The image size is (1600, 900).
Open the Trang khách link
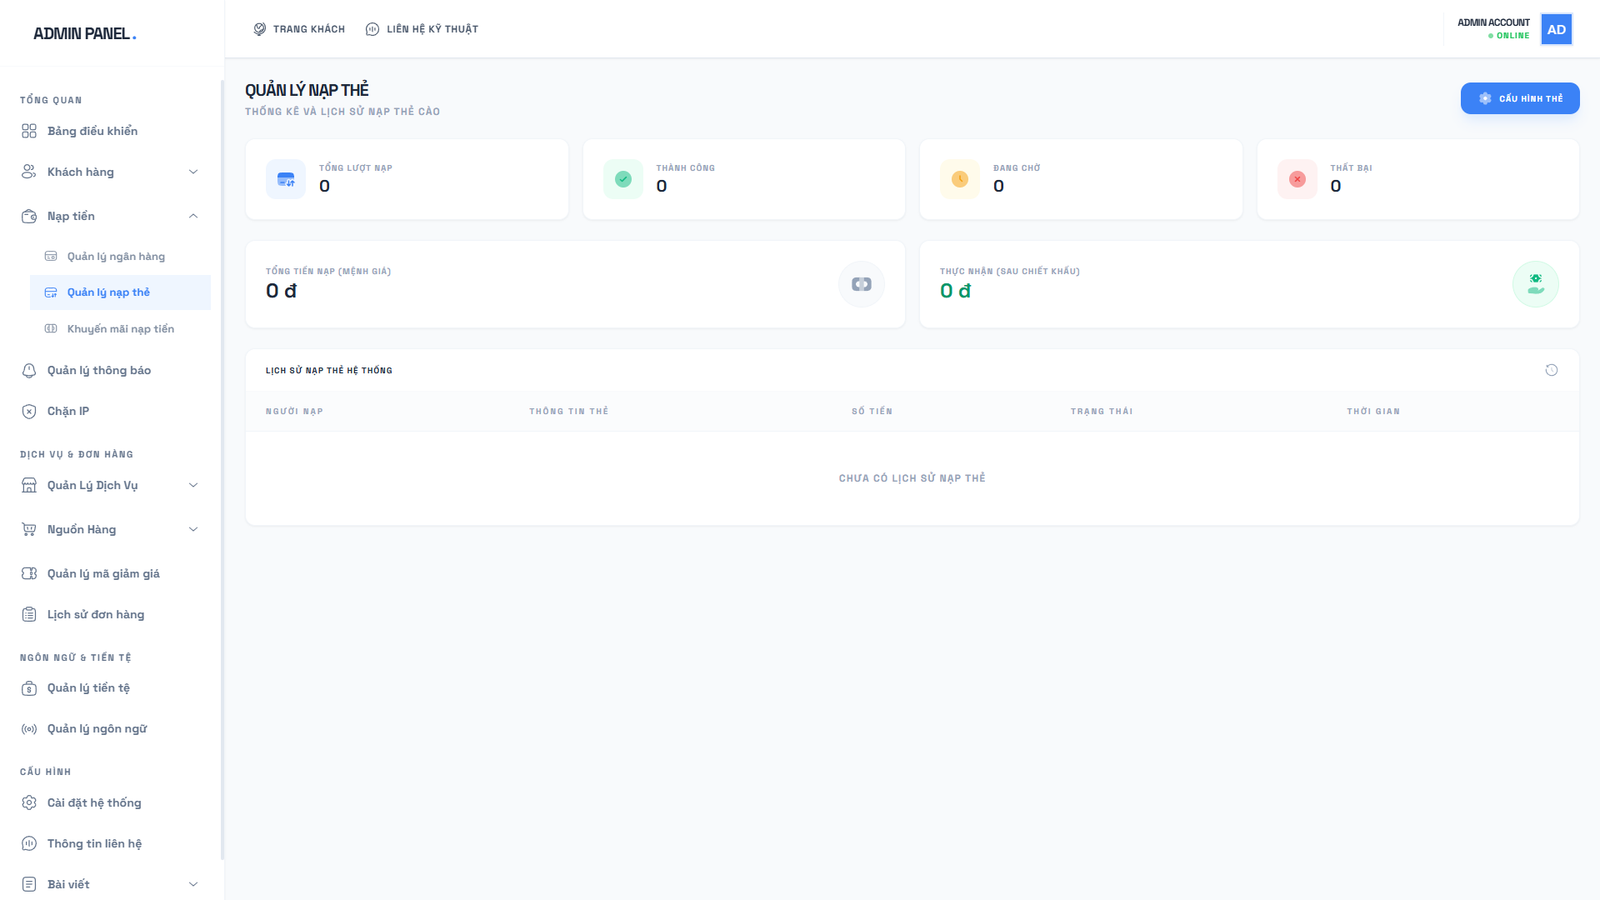[299, 29]
